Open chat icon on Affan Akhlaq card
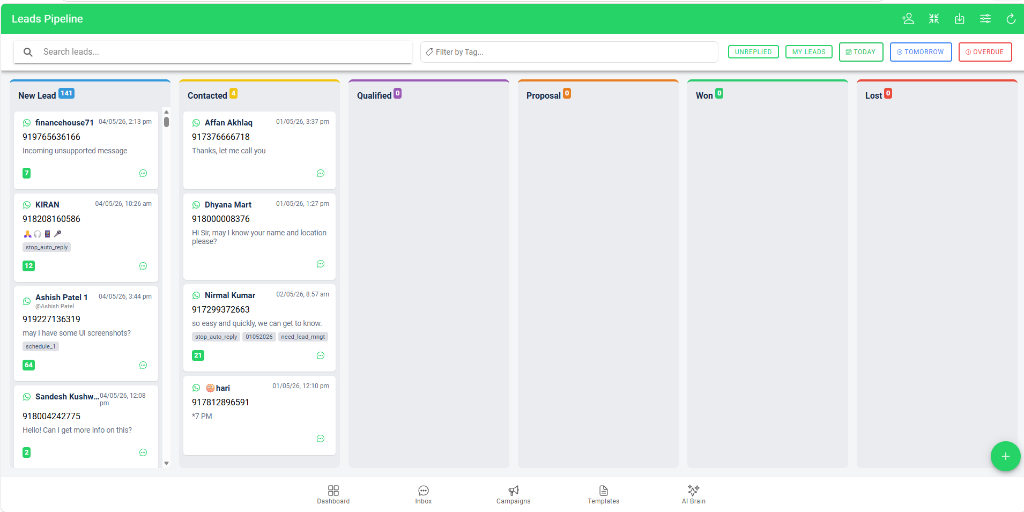Image resolution: width=1024 pixels, height=512 pixels. pos(321,173)
